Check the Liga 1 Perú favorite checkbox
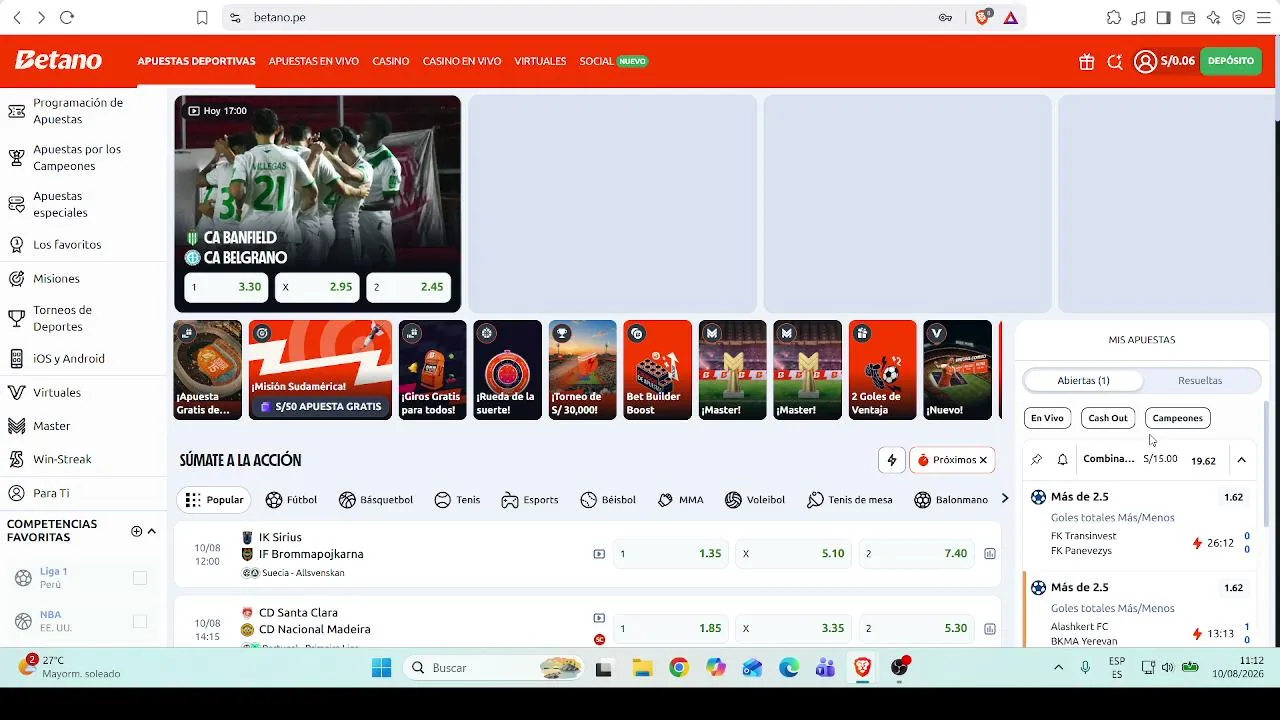Image resolution: width=1280 pixels, height=720 pixels. pyautogui.click(x=140, y=578)
